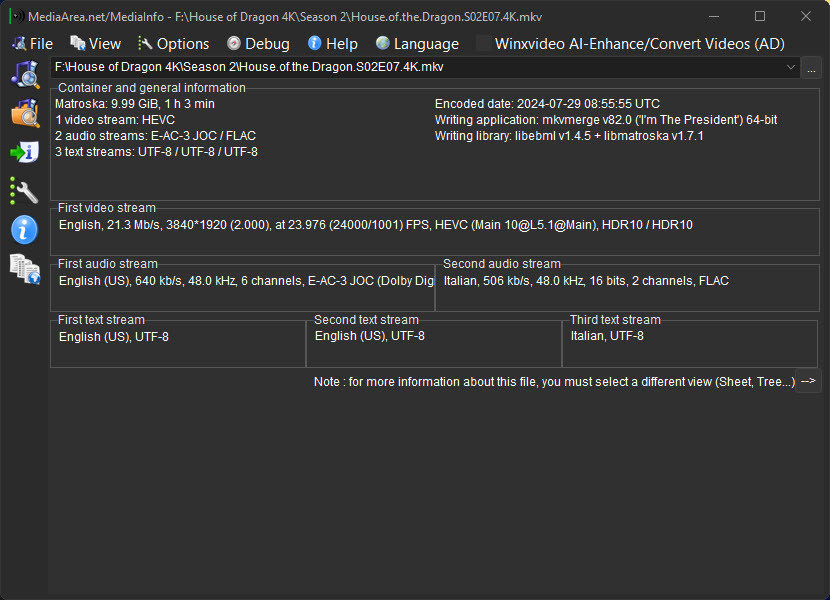Open the File menu

pos(33,43)
